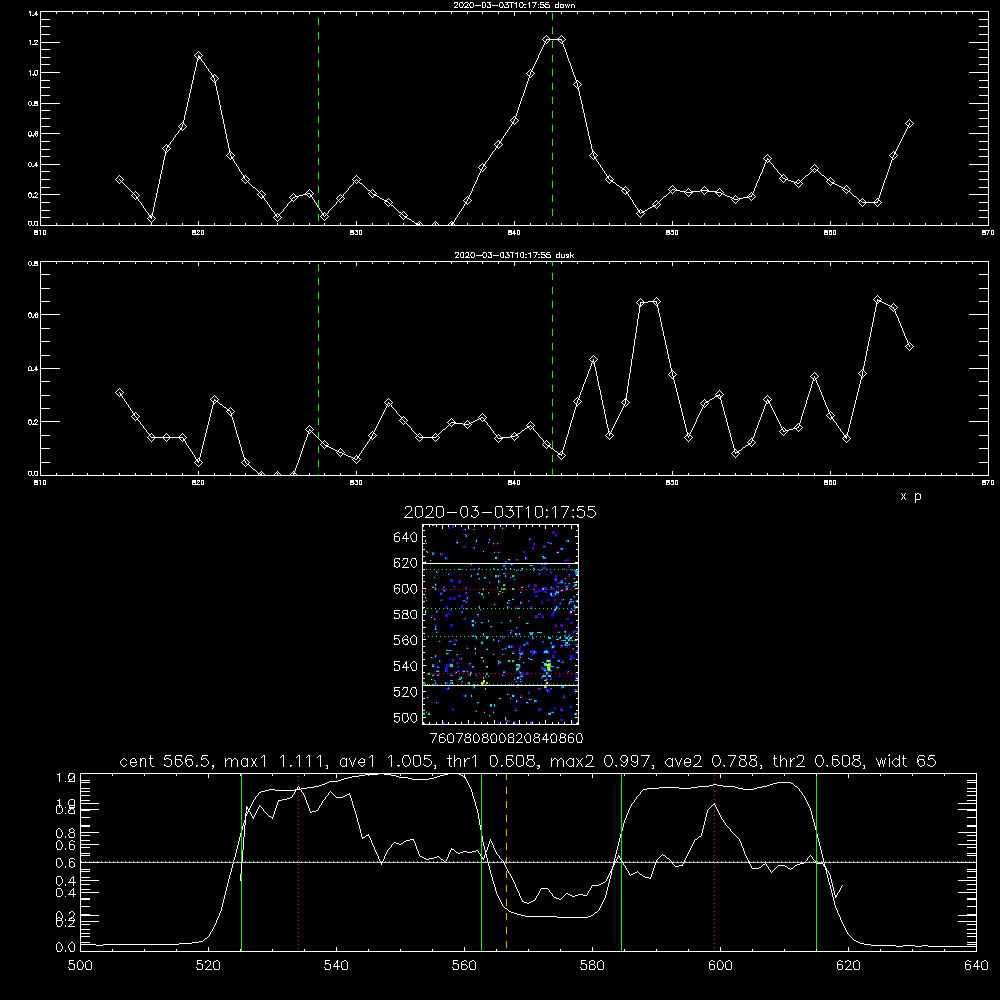
Task: Click red dotted line near 599 in bottom plot
Action: (714, 861)
